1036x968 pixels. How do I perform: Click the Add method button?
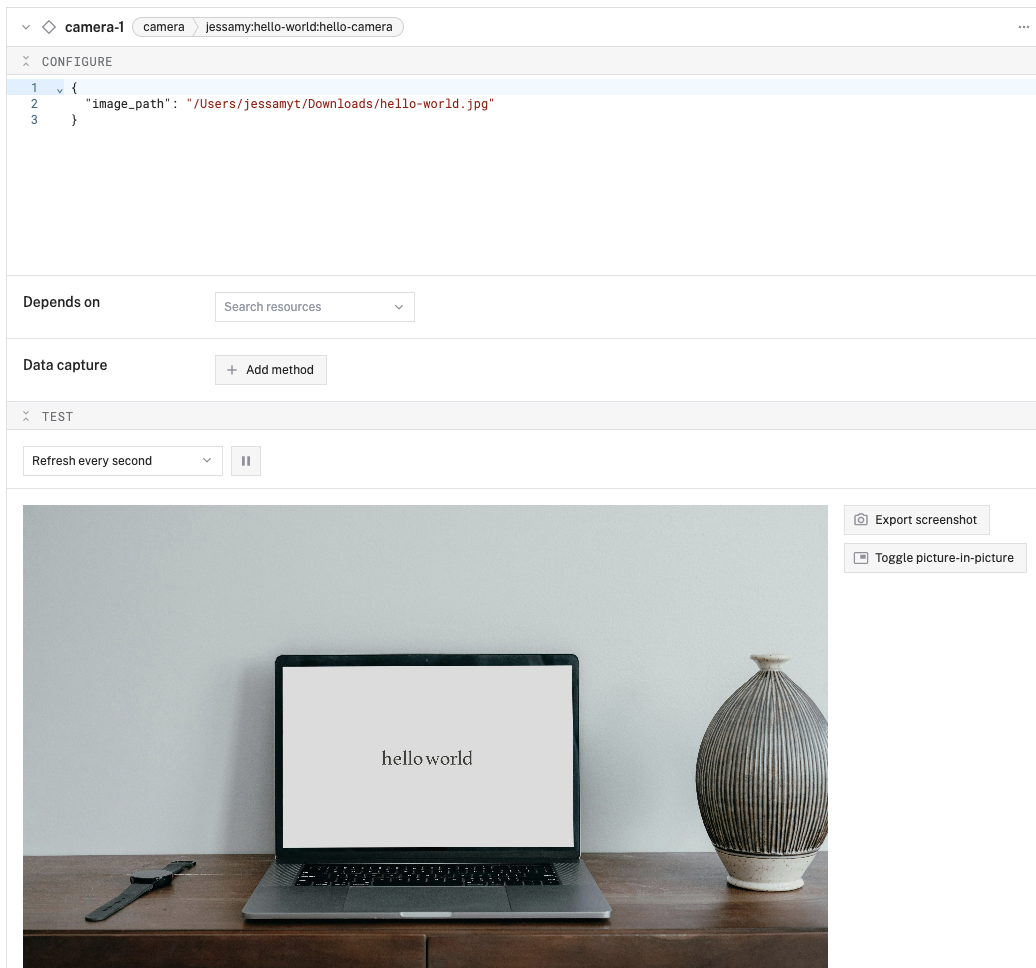[x=271, y=370]
